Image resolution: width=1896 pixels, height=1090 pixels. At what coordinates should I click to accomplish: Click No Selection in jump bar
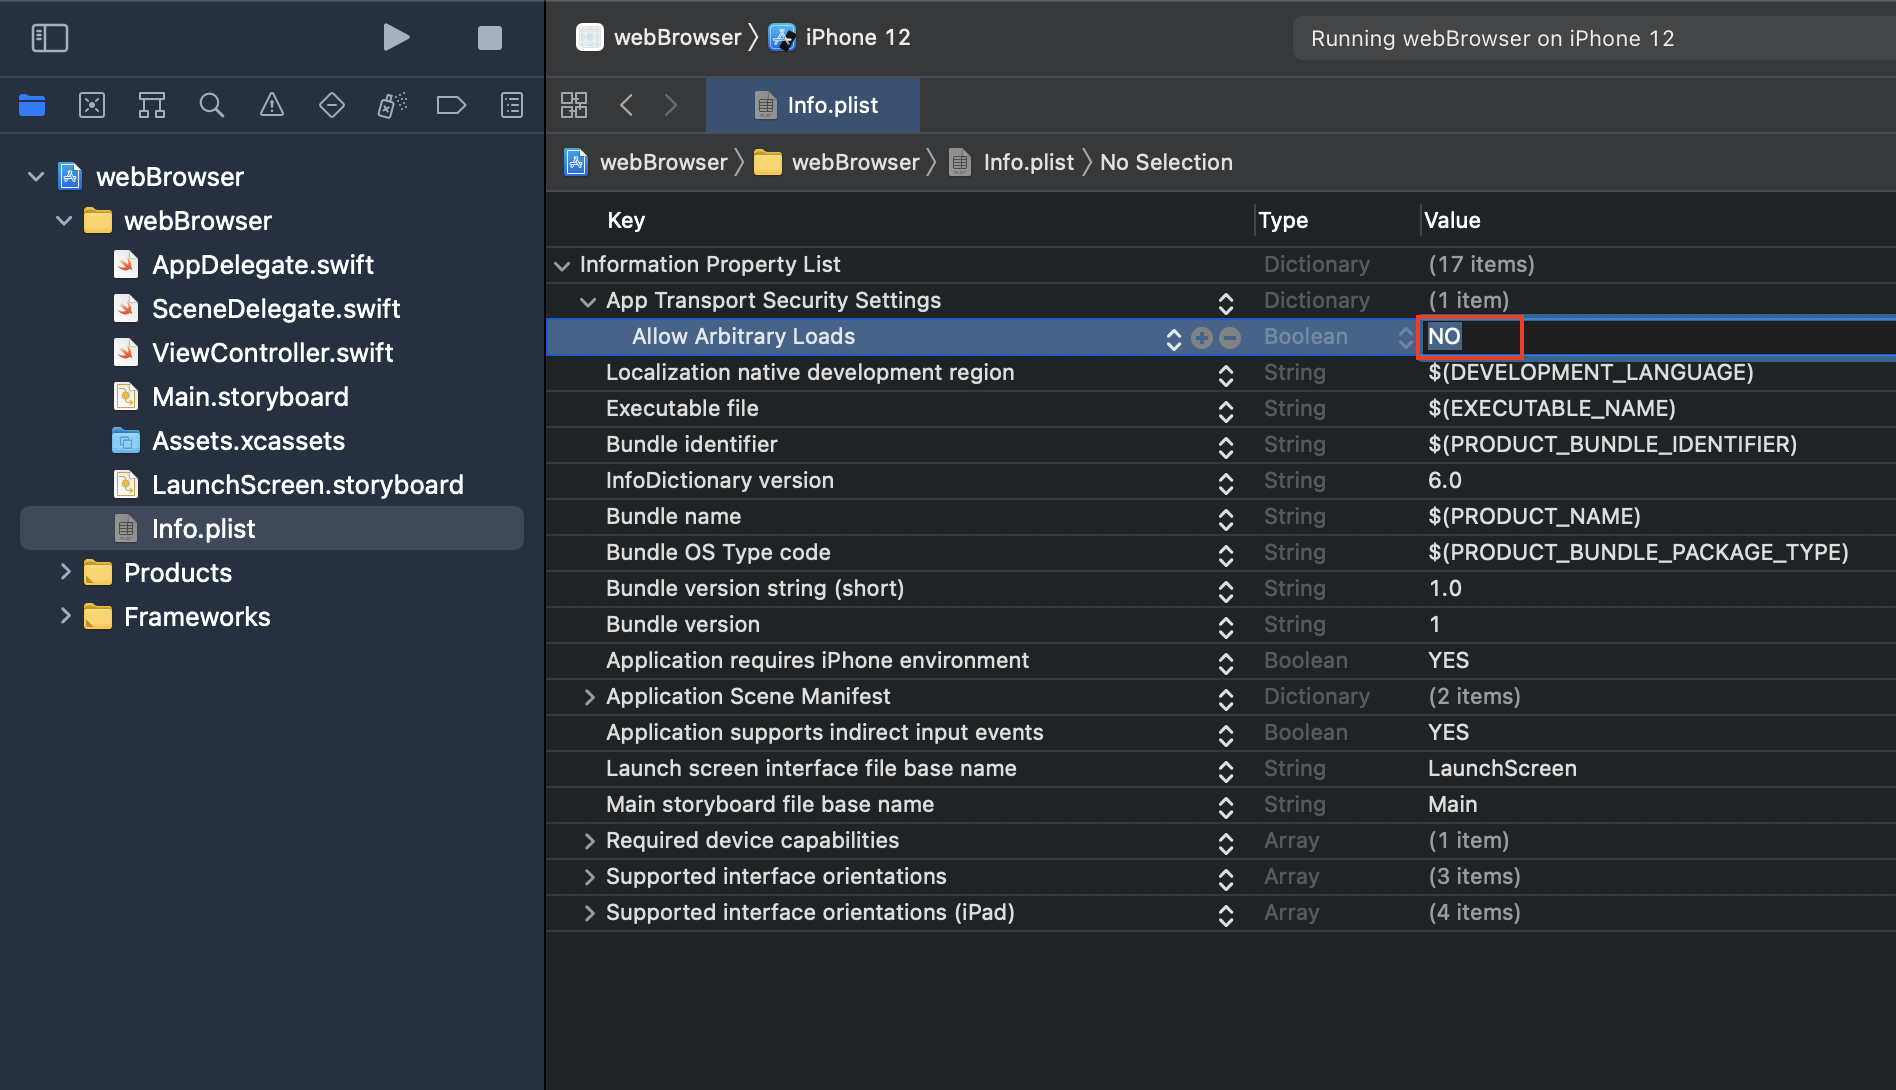(1166, 162)
